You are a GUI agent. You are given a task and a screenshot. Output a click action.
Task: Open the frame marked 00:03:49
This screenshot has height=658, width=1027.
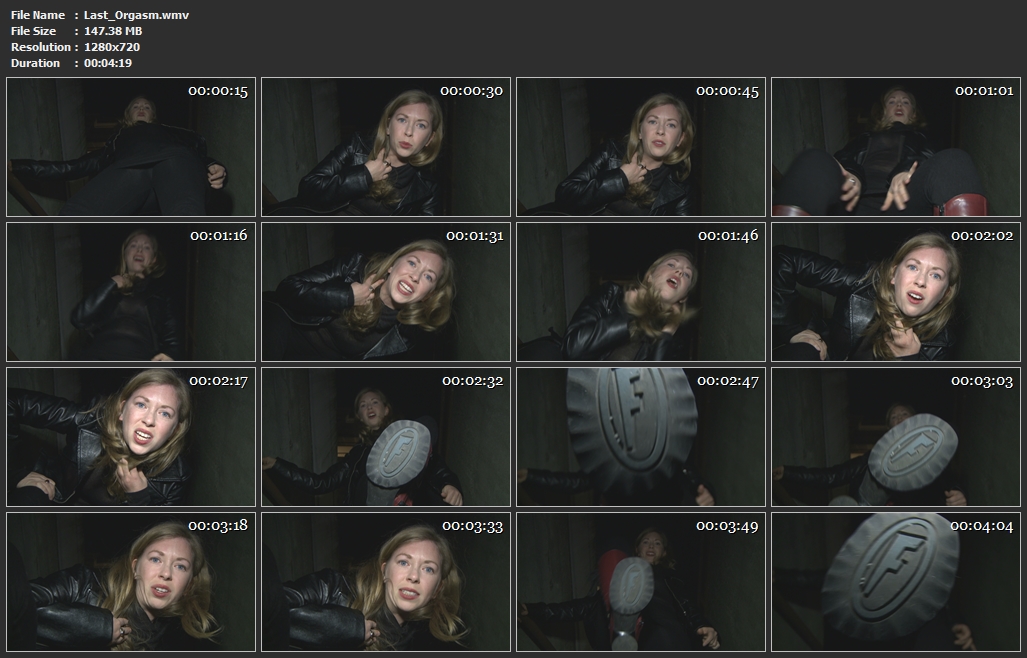pos(641,581)
